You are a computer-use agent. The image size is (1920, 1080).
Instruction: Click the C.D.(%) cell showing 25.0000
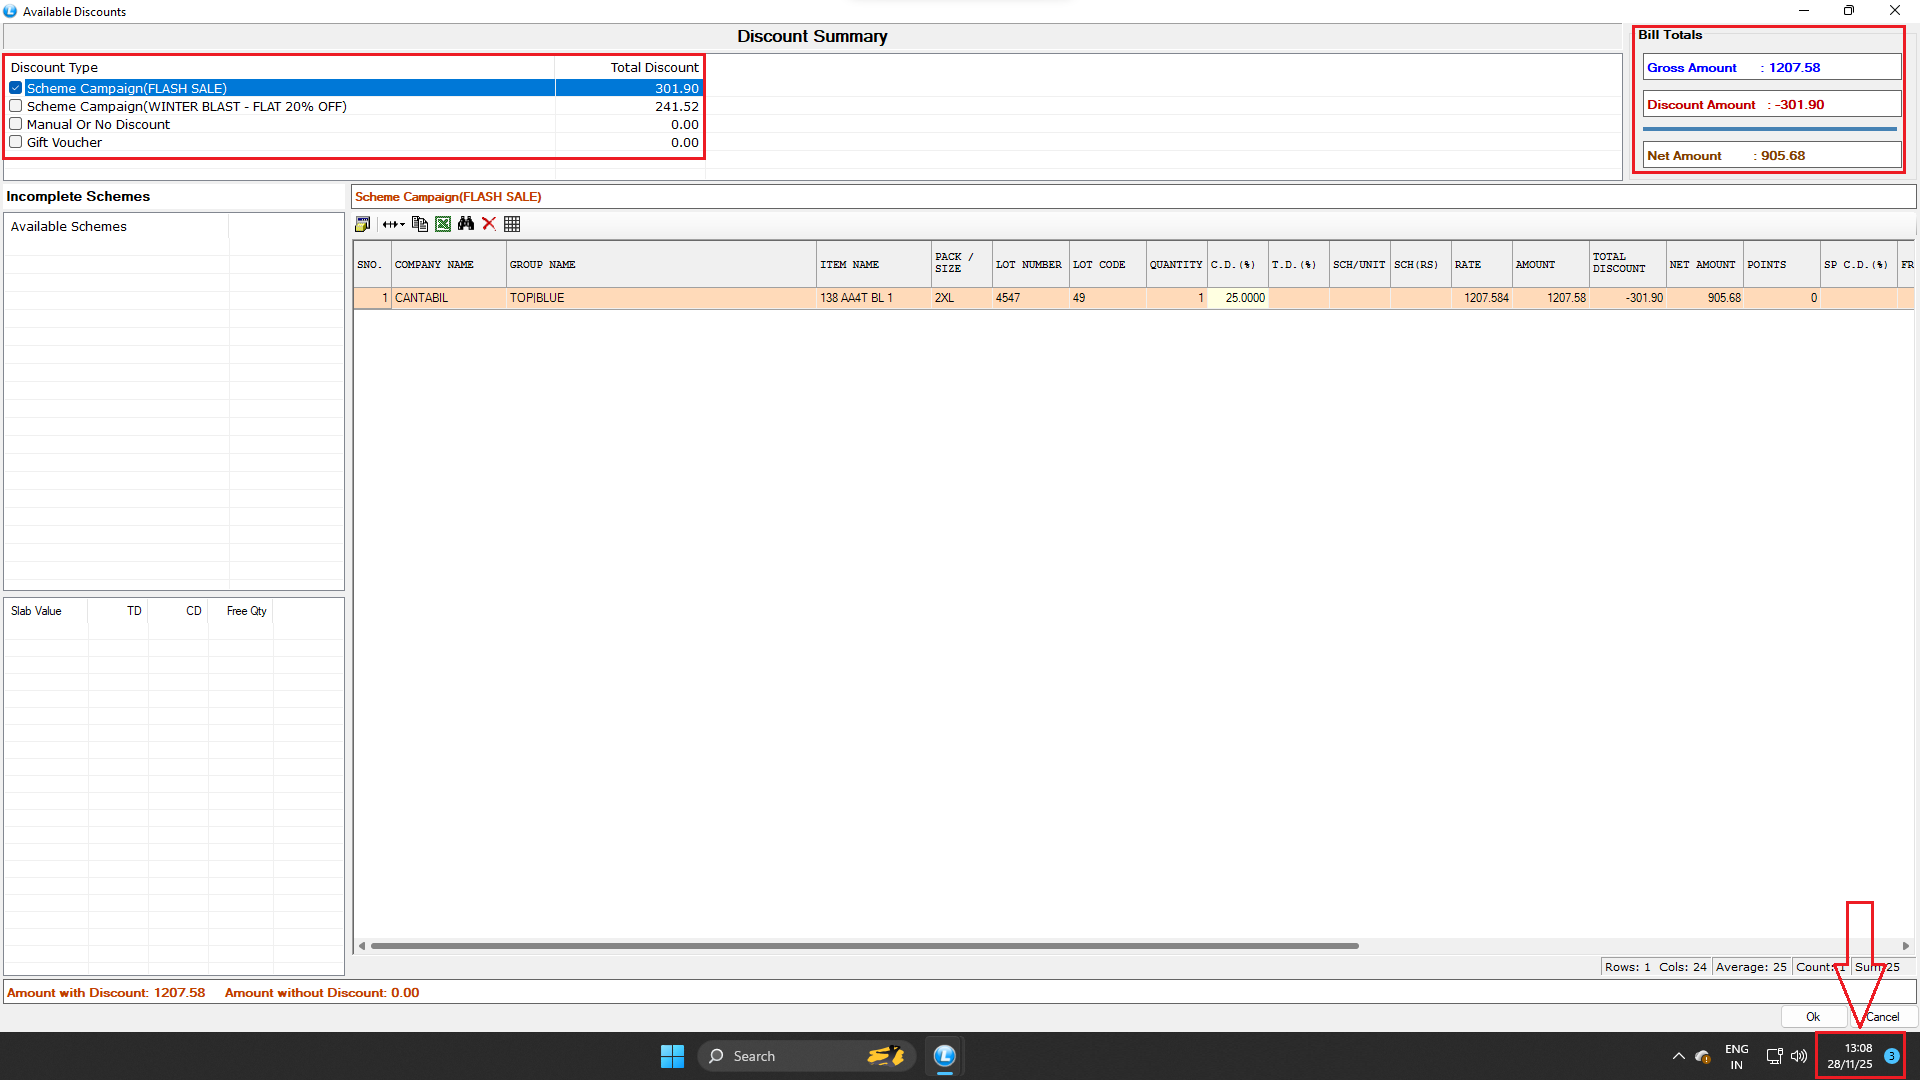click(x=1238, y=298)
